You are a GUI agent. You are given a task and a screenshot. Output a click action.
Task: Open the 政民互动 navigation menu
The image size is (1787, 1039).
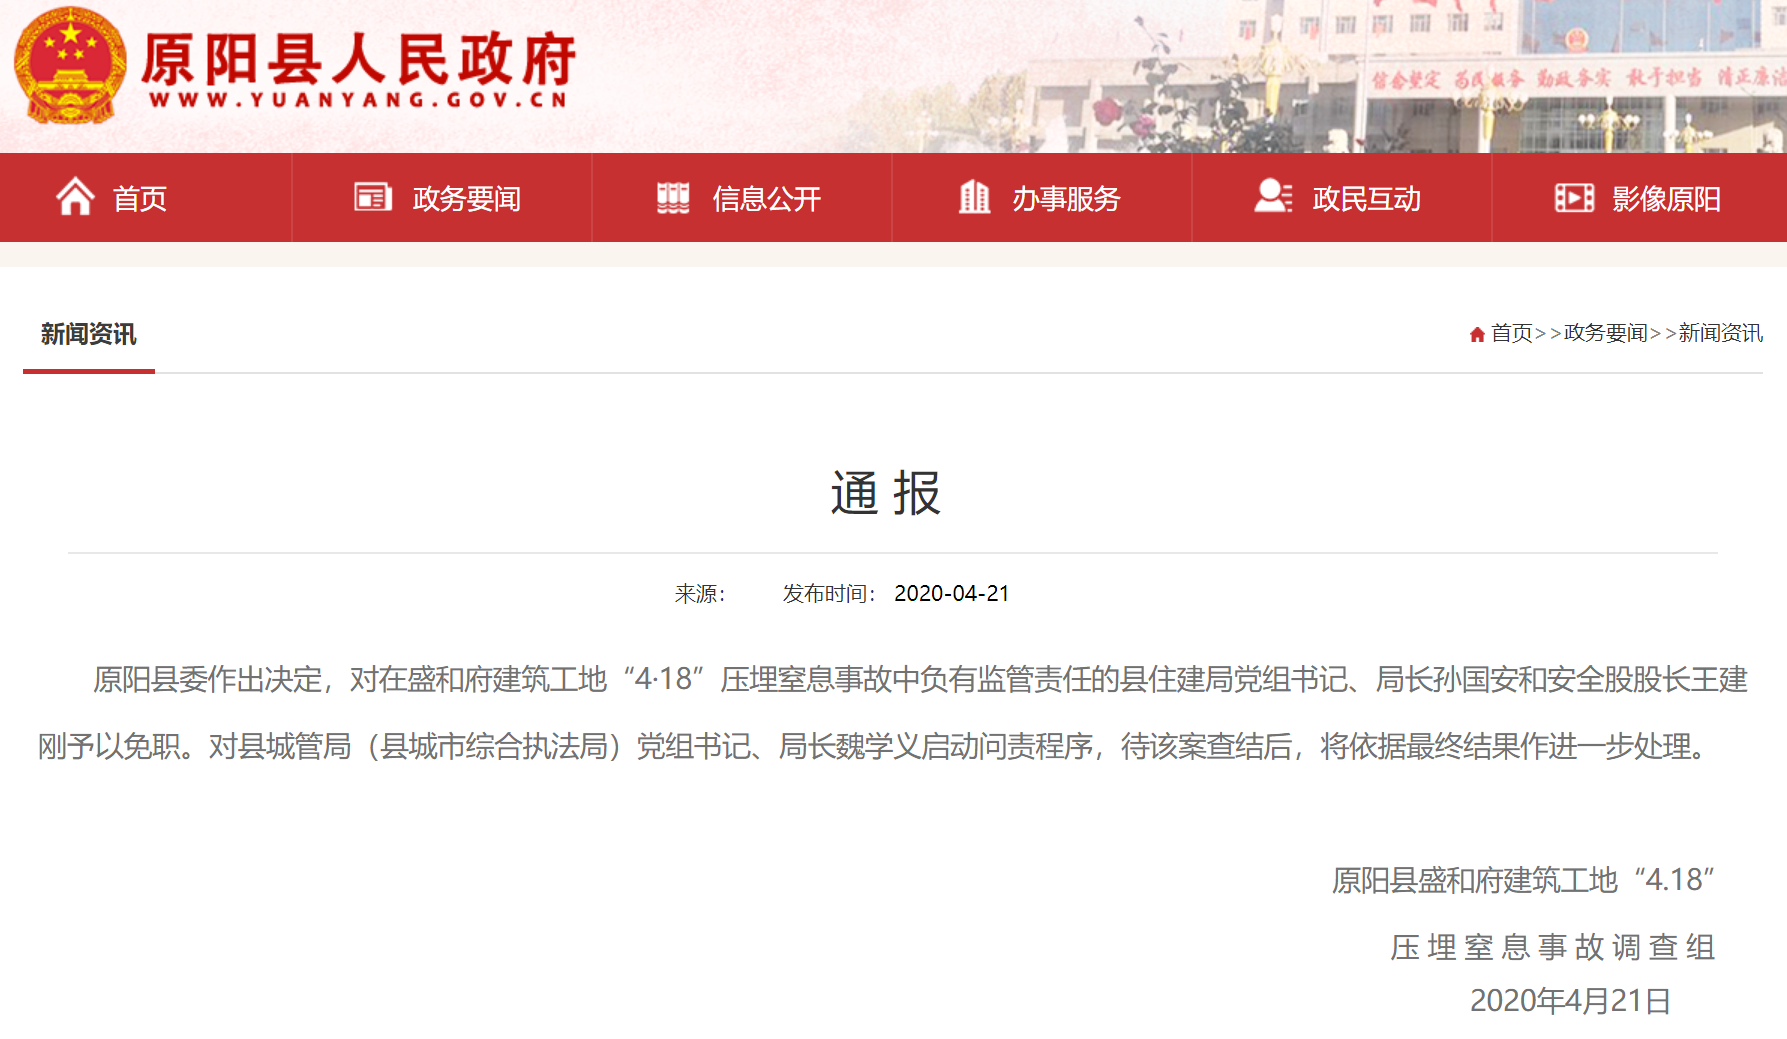(x=1366, y=199)
